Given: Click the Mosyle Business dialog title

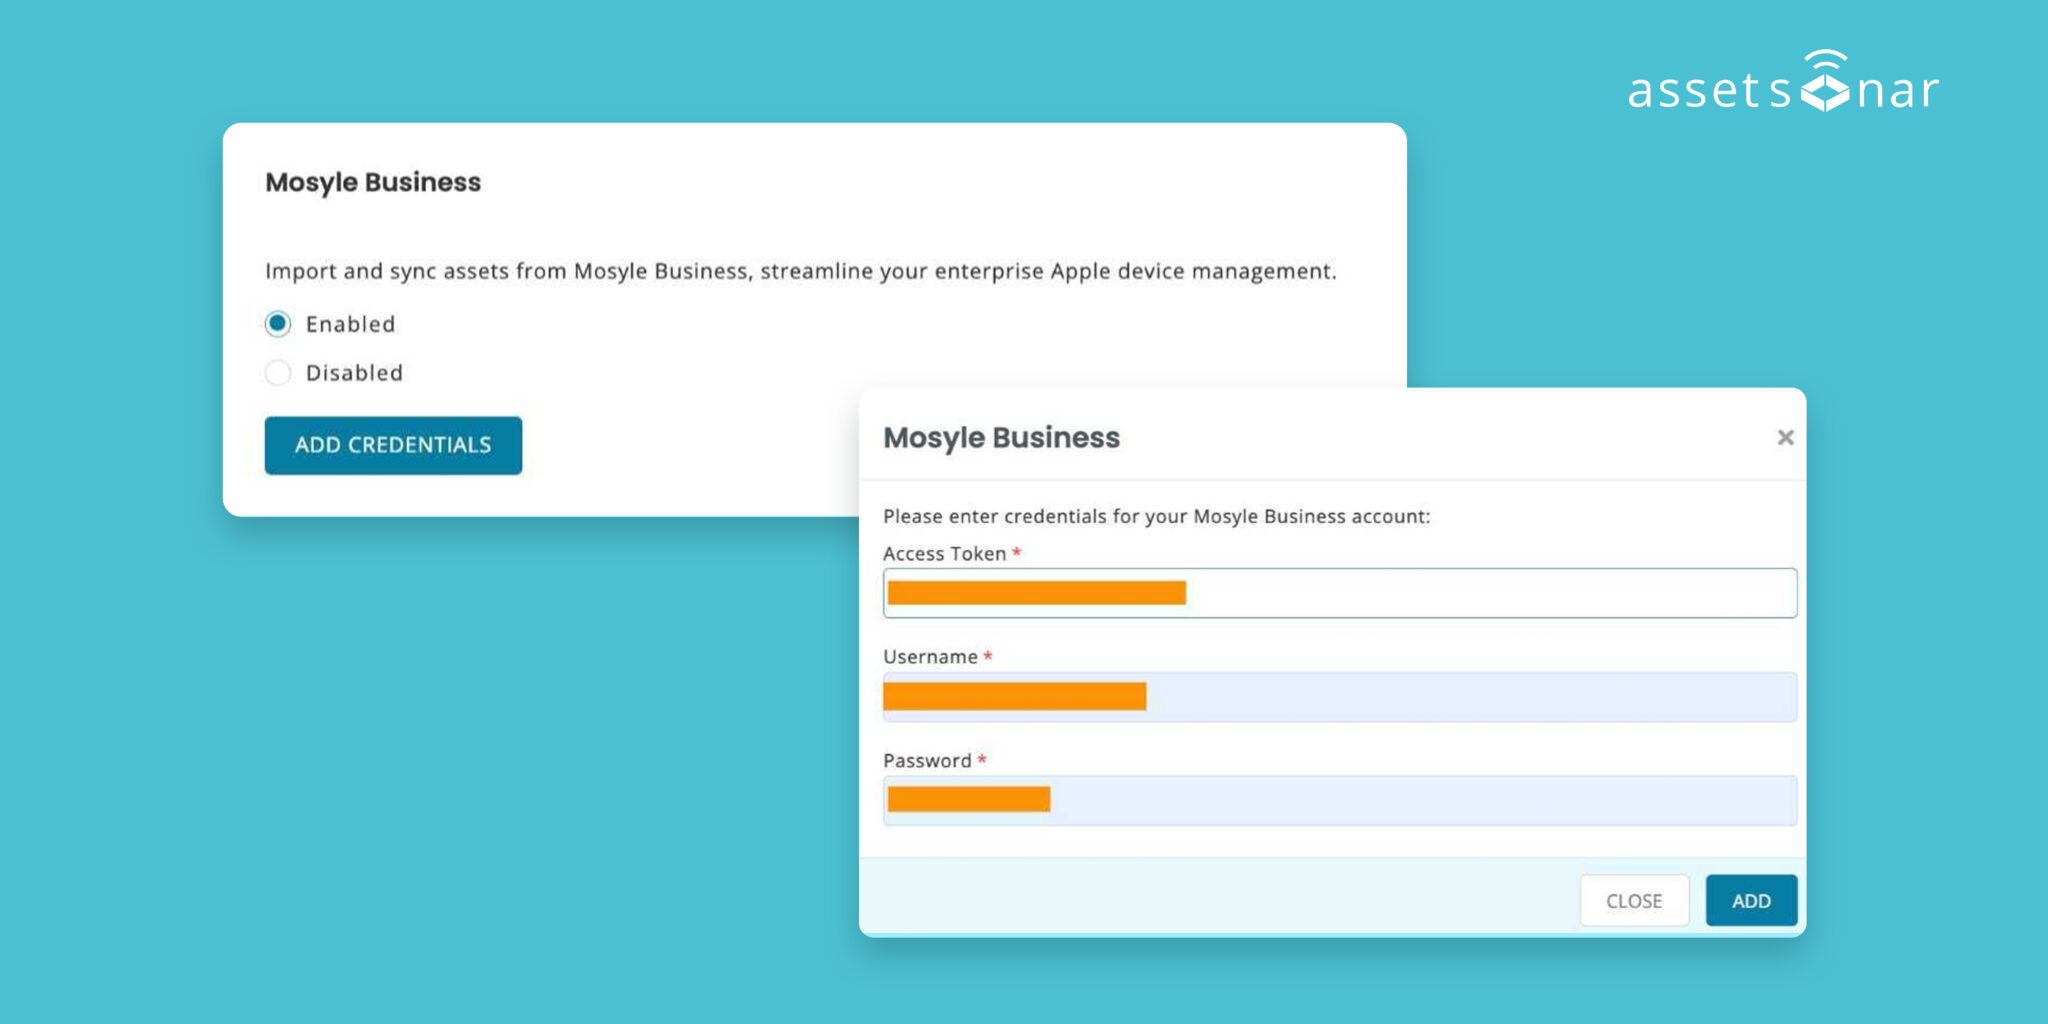Looking at the screenshot, I should click(x=1000, y=437).
